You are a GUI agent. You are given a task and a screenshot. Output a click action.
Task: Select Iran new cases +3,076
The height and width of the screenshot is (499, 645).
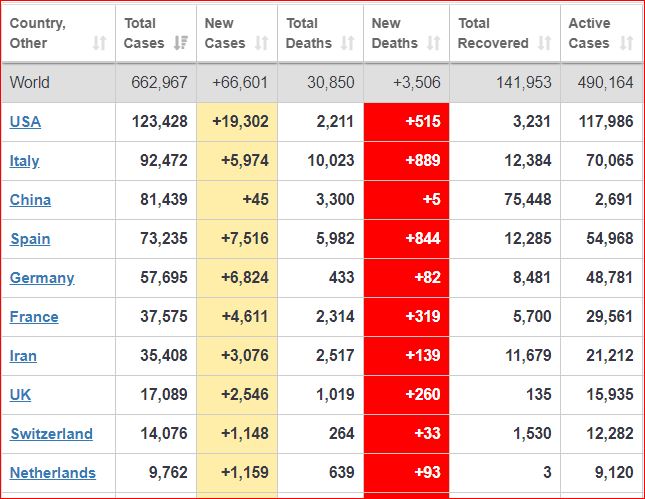[245, 356]
